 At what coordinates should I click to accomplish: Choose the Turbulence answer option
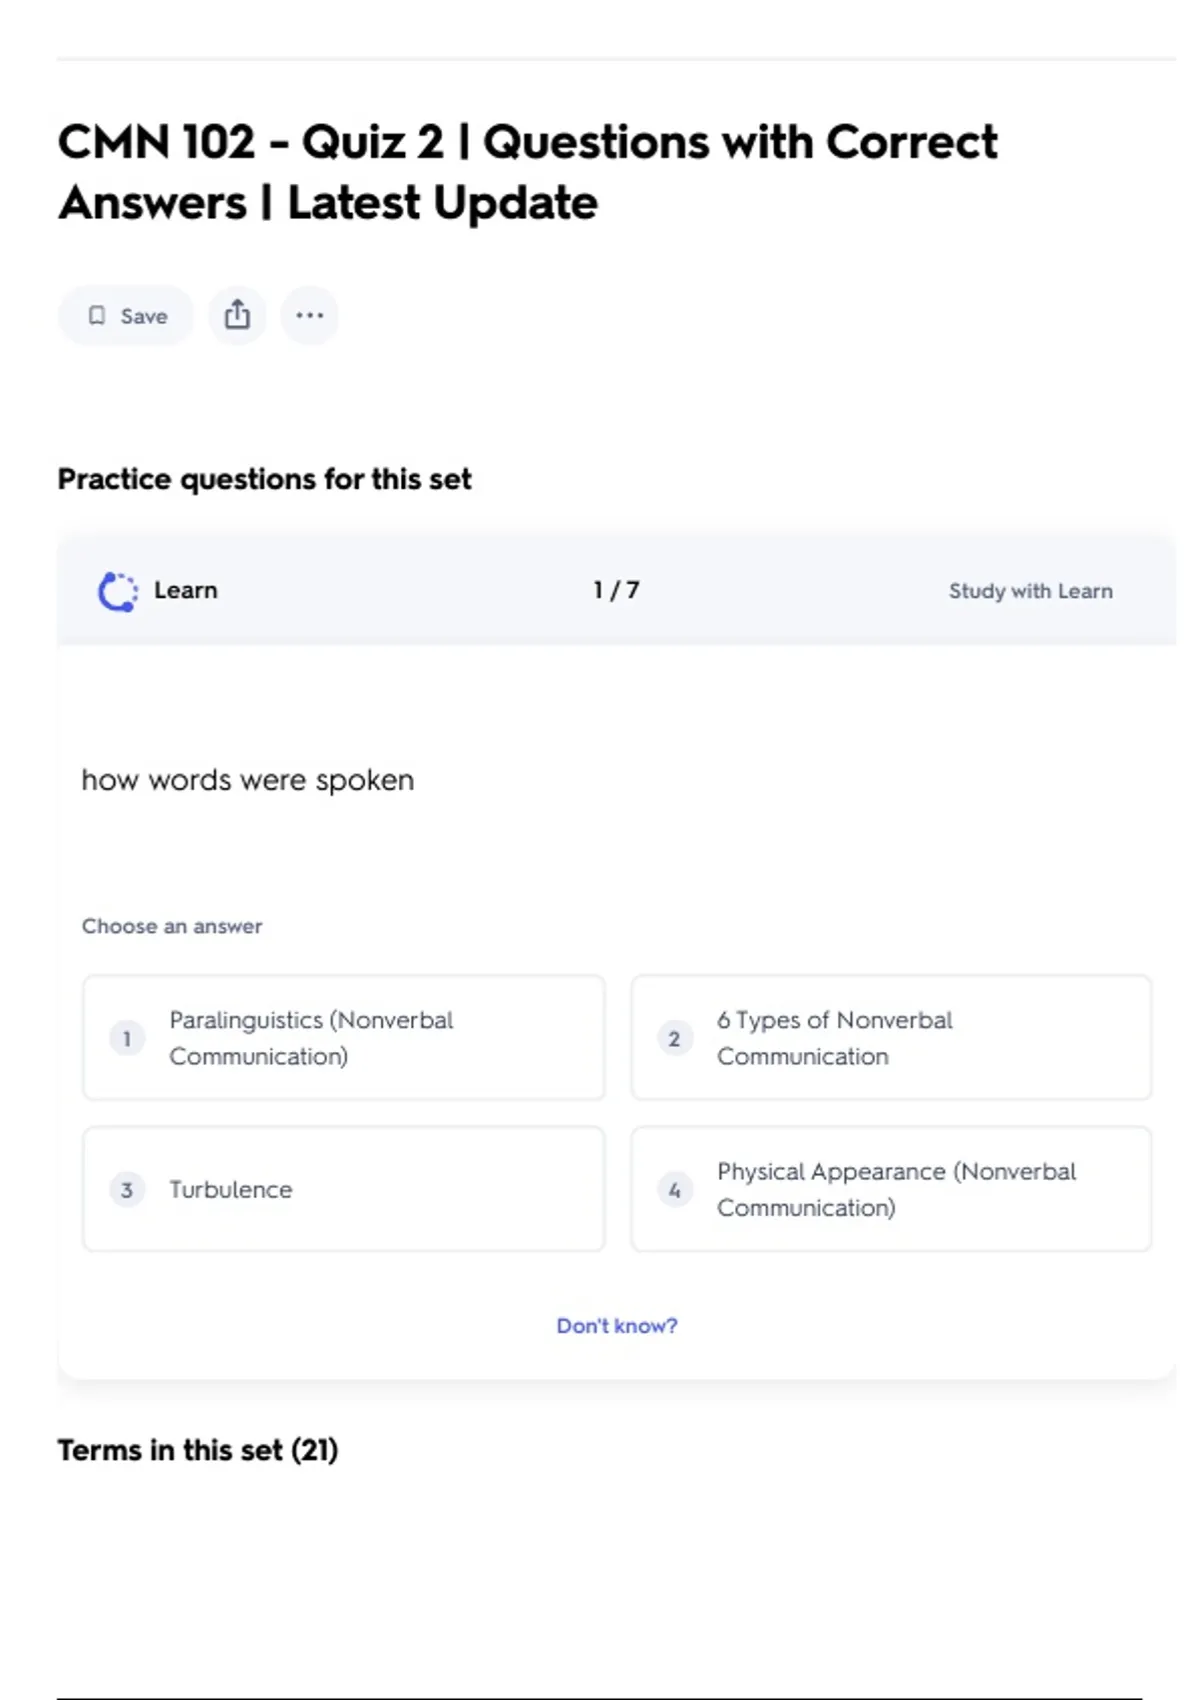tap(343, 1189)
